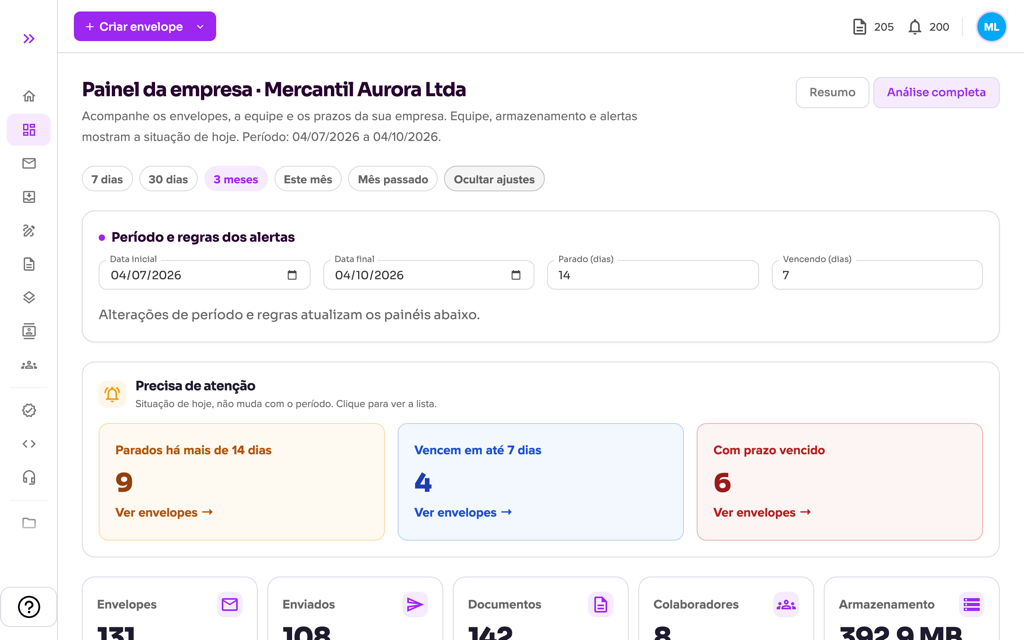Click the document icon on Documentos card
The height and width of the screenshot is (640, 1024).
[601, 604]
